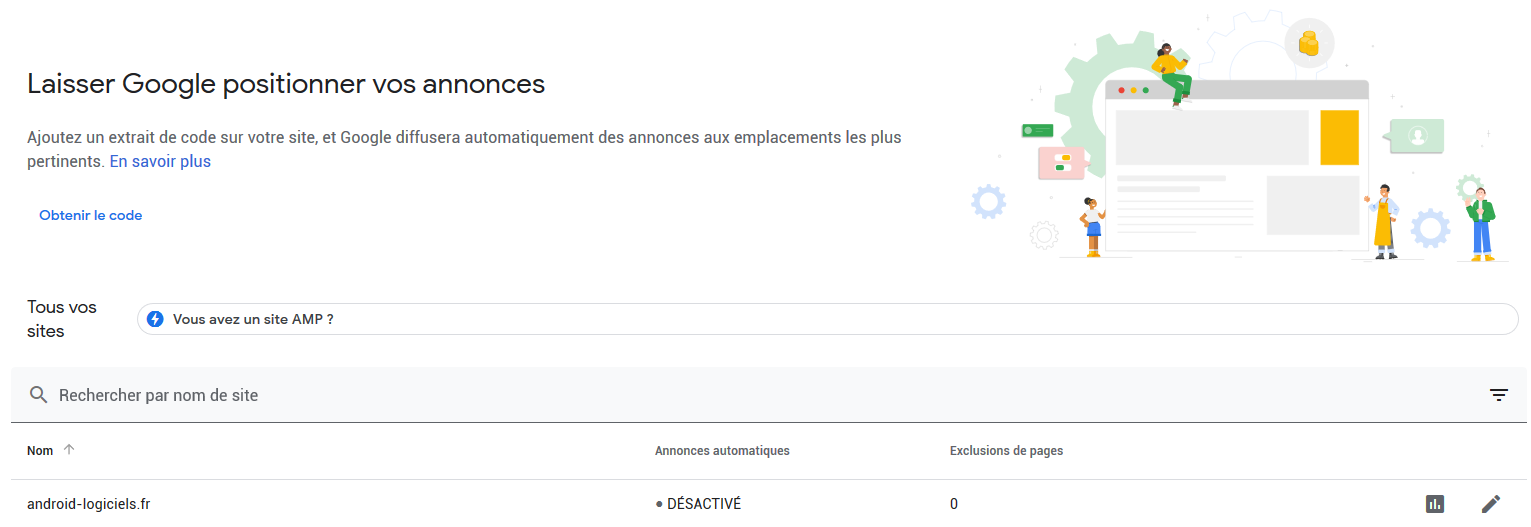Click "Annonces automatiques" column header
The height and width of the screenshot is (527, 1531).
pyautogui.click(x=722, y=451)
